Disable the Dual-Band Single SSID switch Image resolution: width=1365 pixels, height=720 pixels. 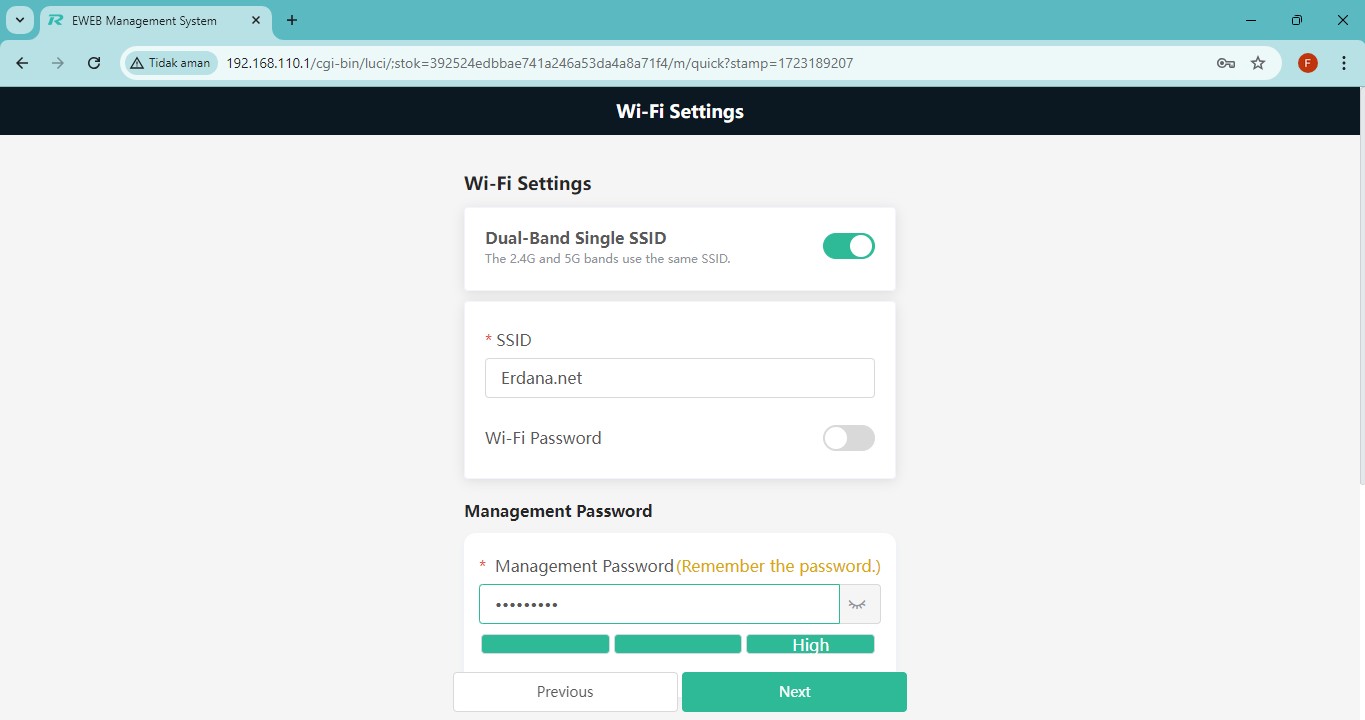(848, 246)
